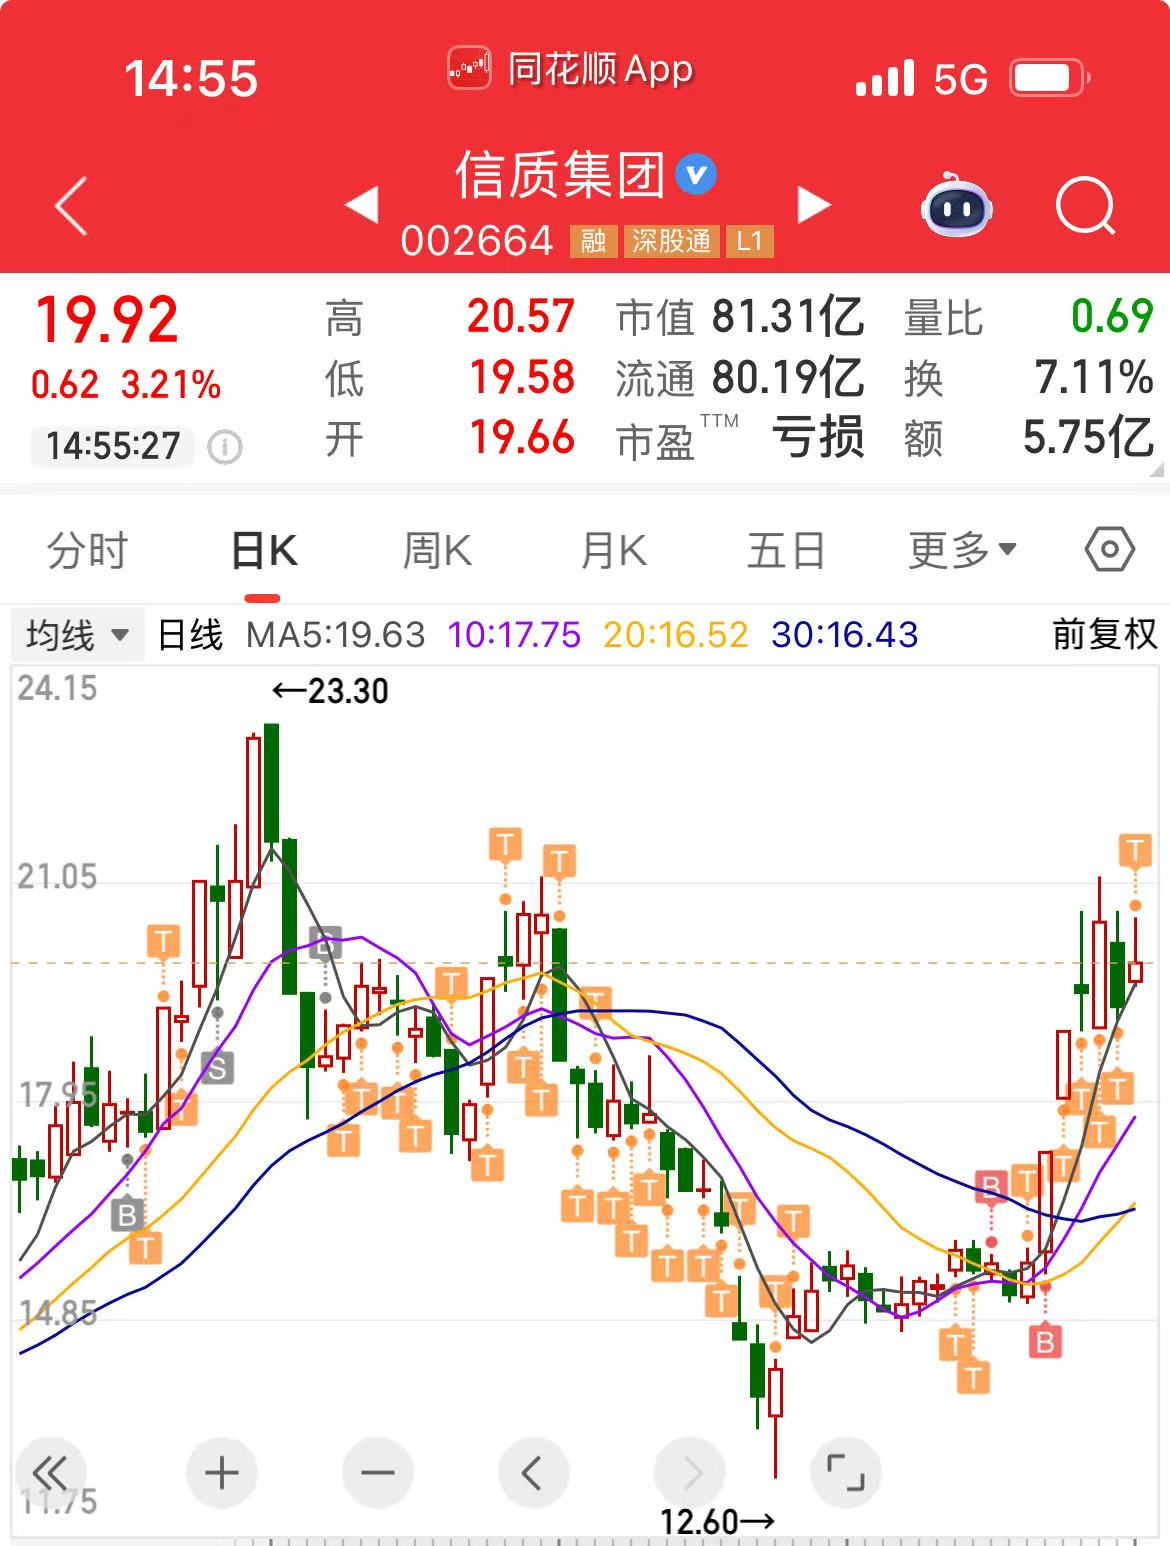
Task: Tap the 同花顺 App logo icon
Action: point(469,69)
